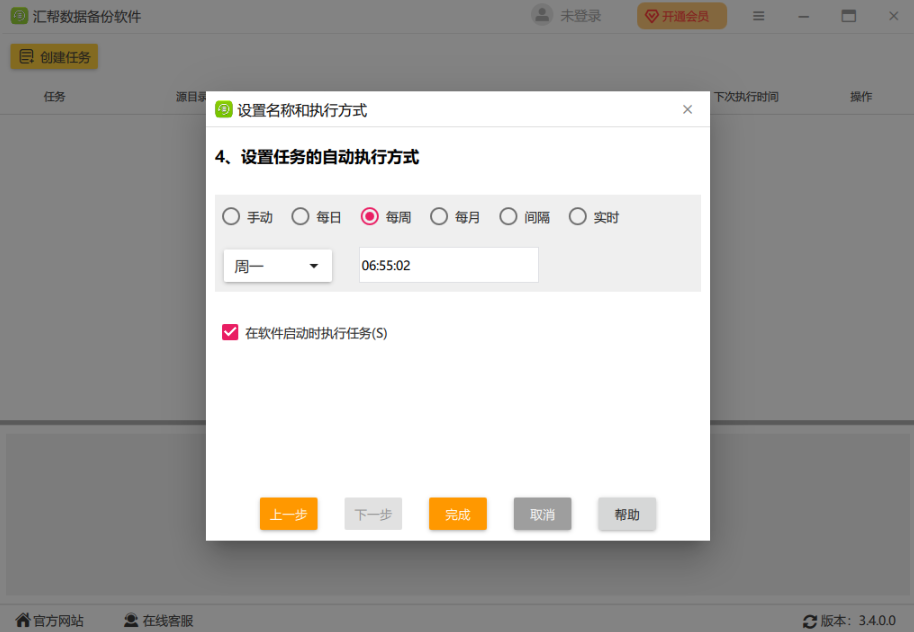Open the hamburger menu in title bar
Screen dimensions: 914x632
(x=758, y=16)
